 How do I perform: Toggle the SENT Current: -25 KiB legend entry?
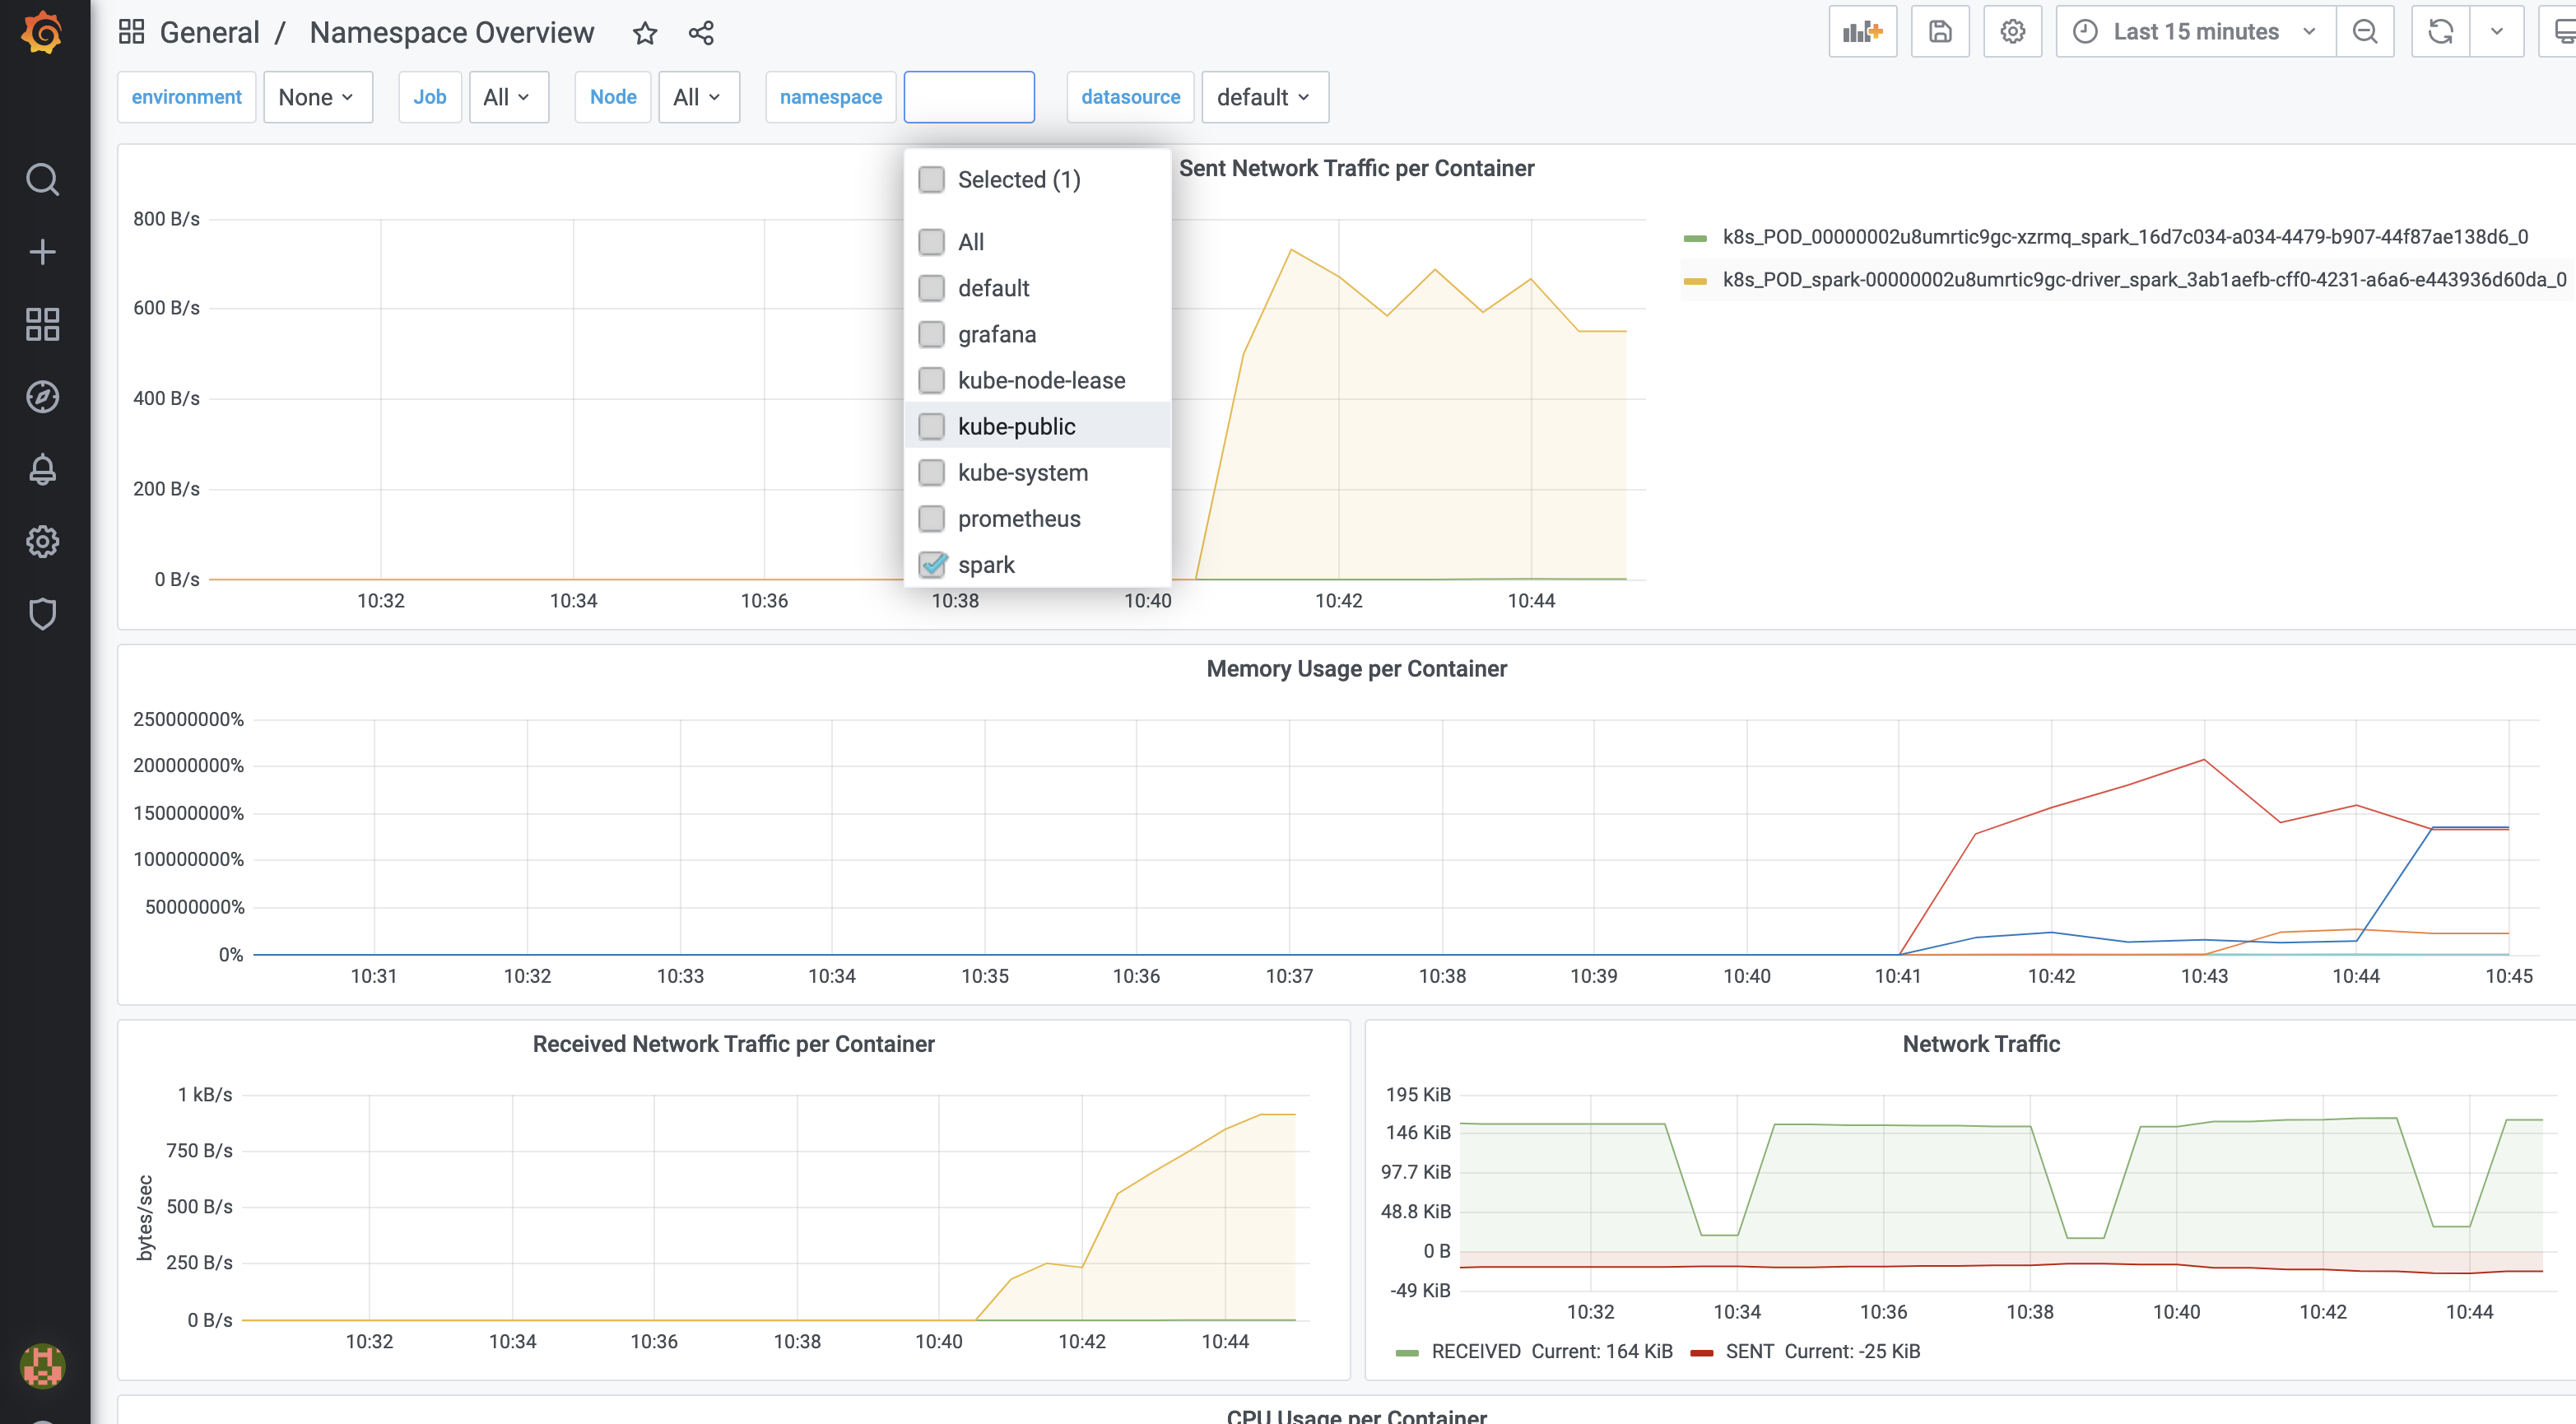[x=1822, y=1352]
